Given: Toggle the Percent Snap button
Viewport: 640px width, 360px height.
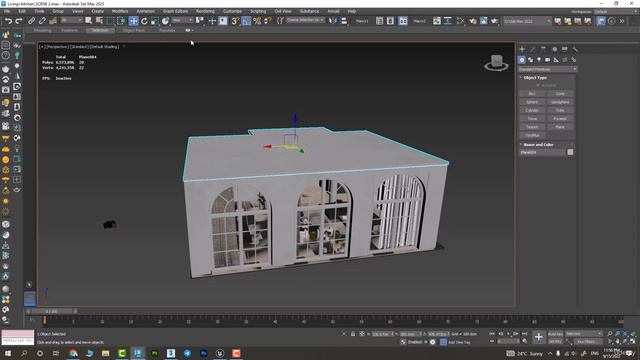Looking at the screenshot, I should (x=257, y=21).
